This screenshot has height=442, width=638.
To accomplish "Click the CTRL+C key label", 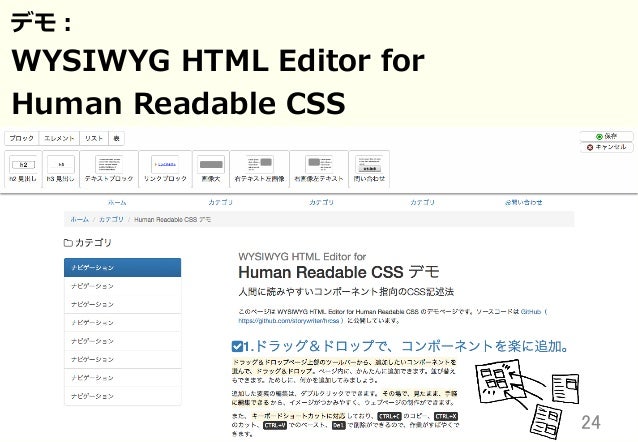I will (x=389, y=416).
